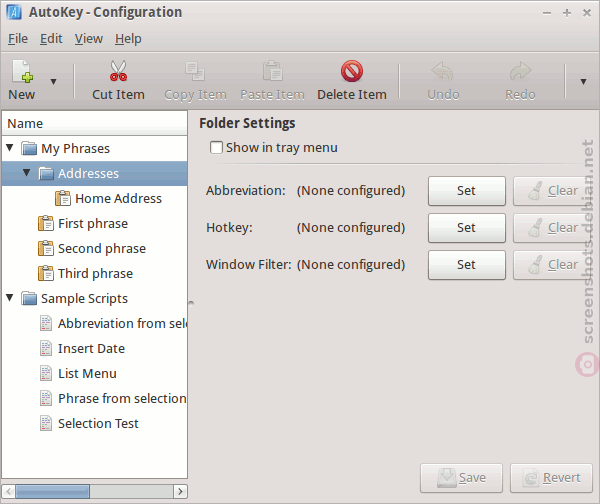Set the Hotkey for the folder
This screenshot has height=504, width=600.
point(466,228)
